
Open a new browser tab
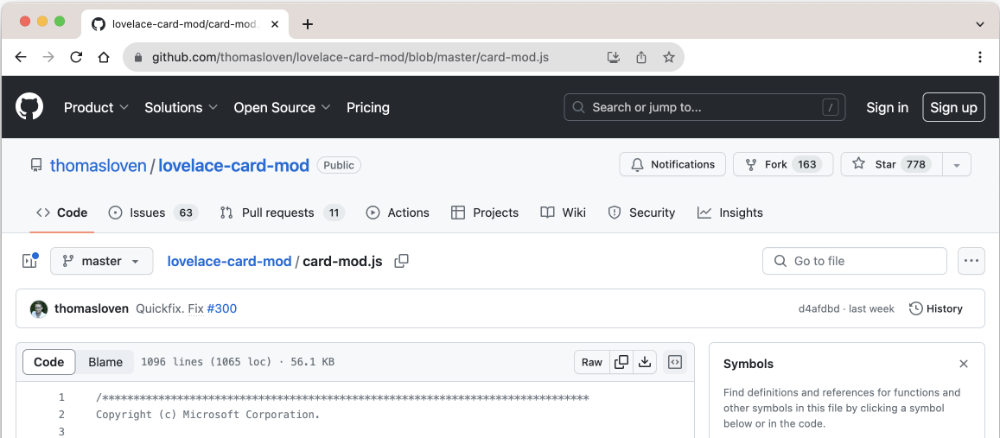(307, 24)
